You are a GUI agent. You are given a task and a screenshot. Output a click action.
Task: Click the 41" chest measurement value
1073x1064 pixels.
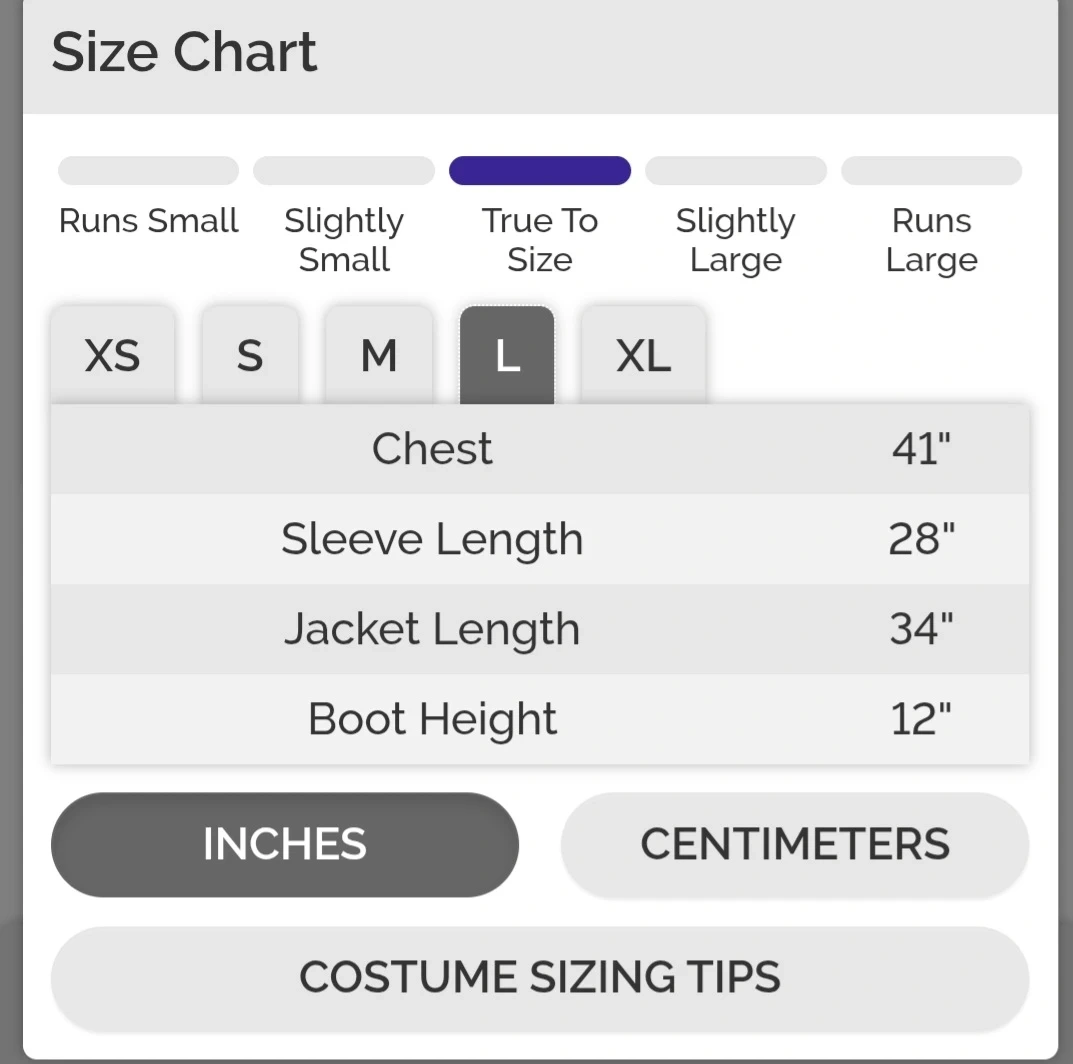tap(921, 449)
